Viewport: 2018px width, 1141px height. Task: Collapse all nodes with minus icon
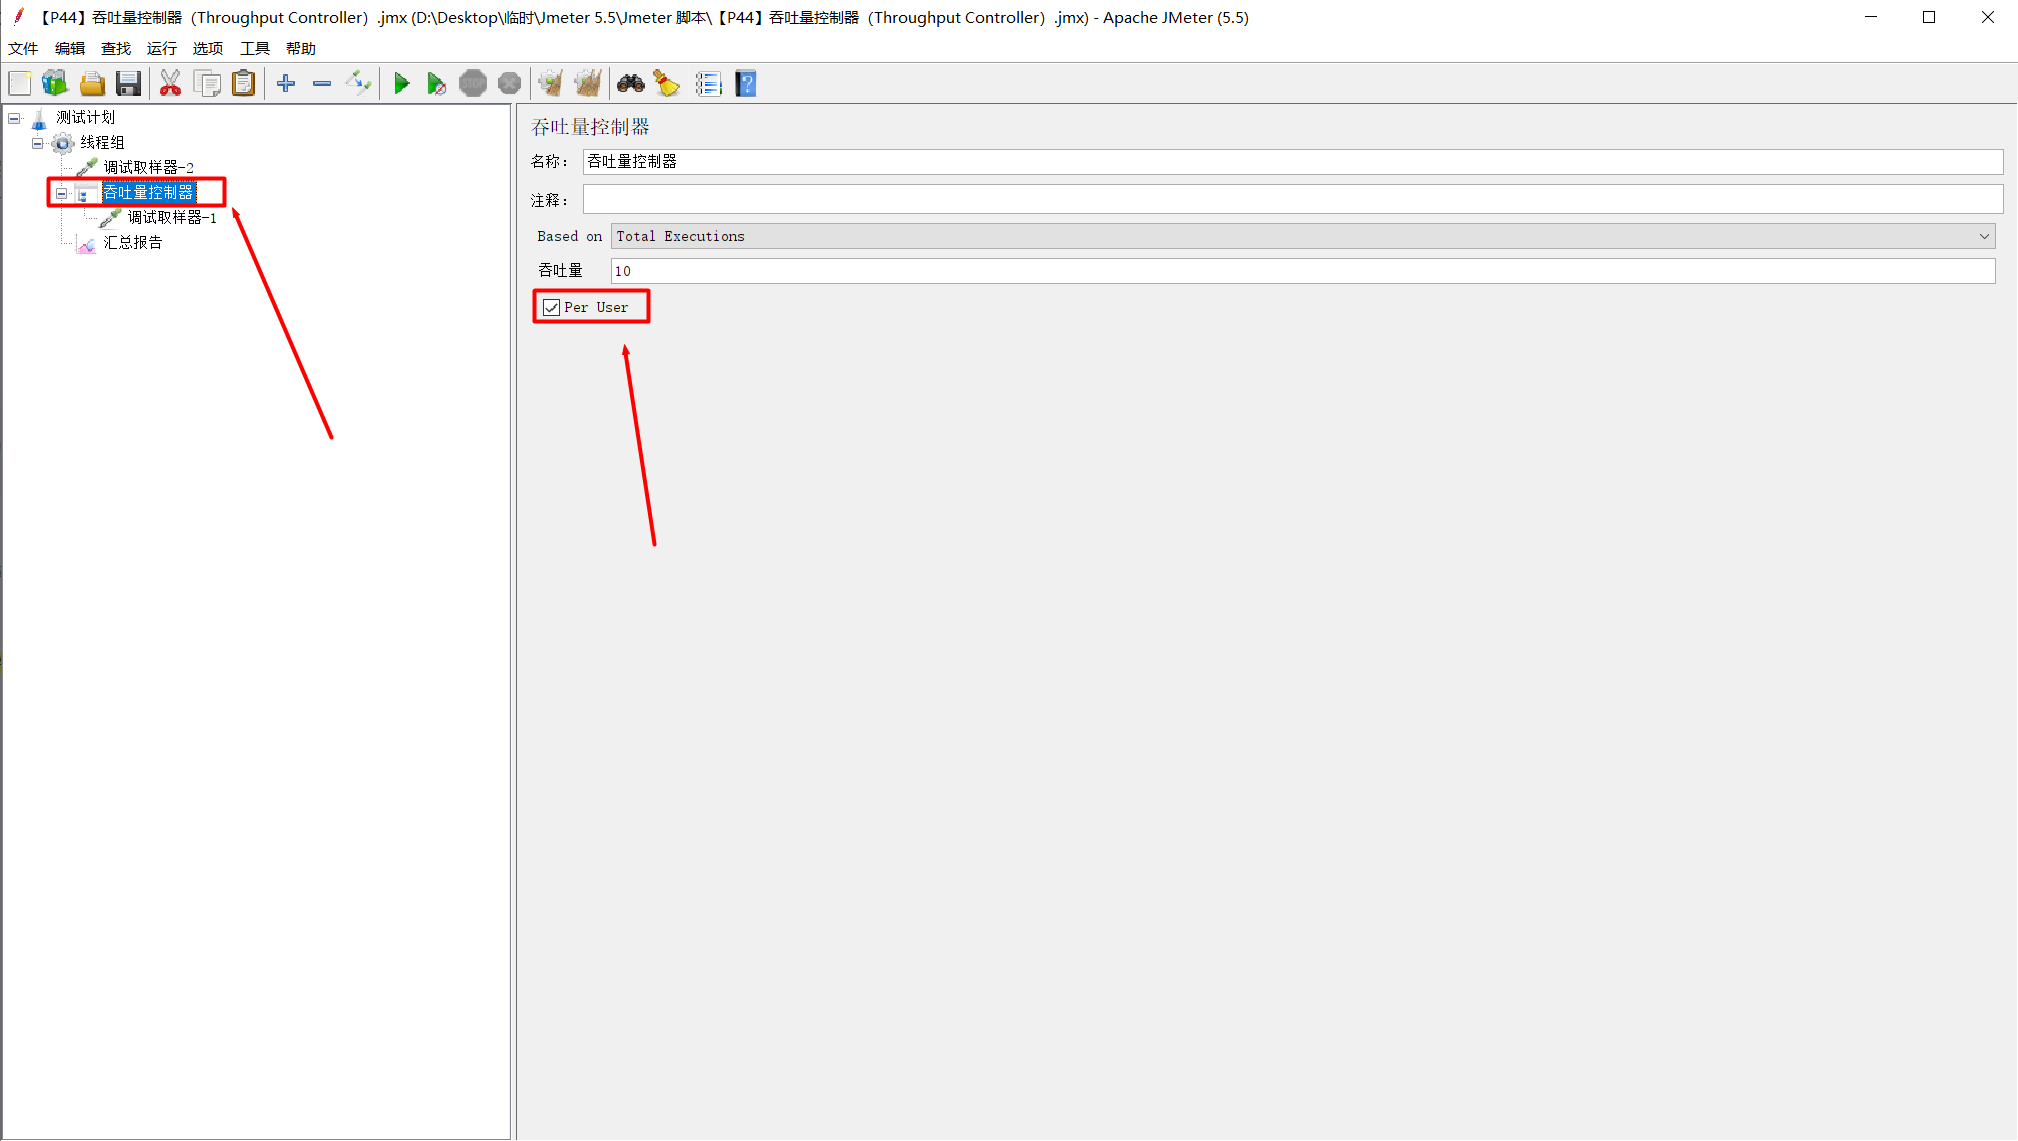pos(322,84)
